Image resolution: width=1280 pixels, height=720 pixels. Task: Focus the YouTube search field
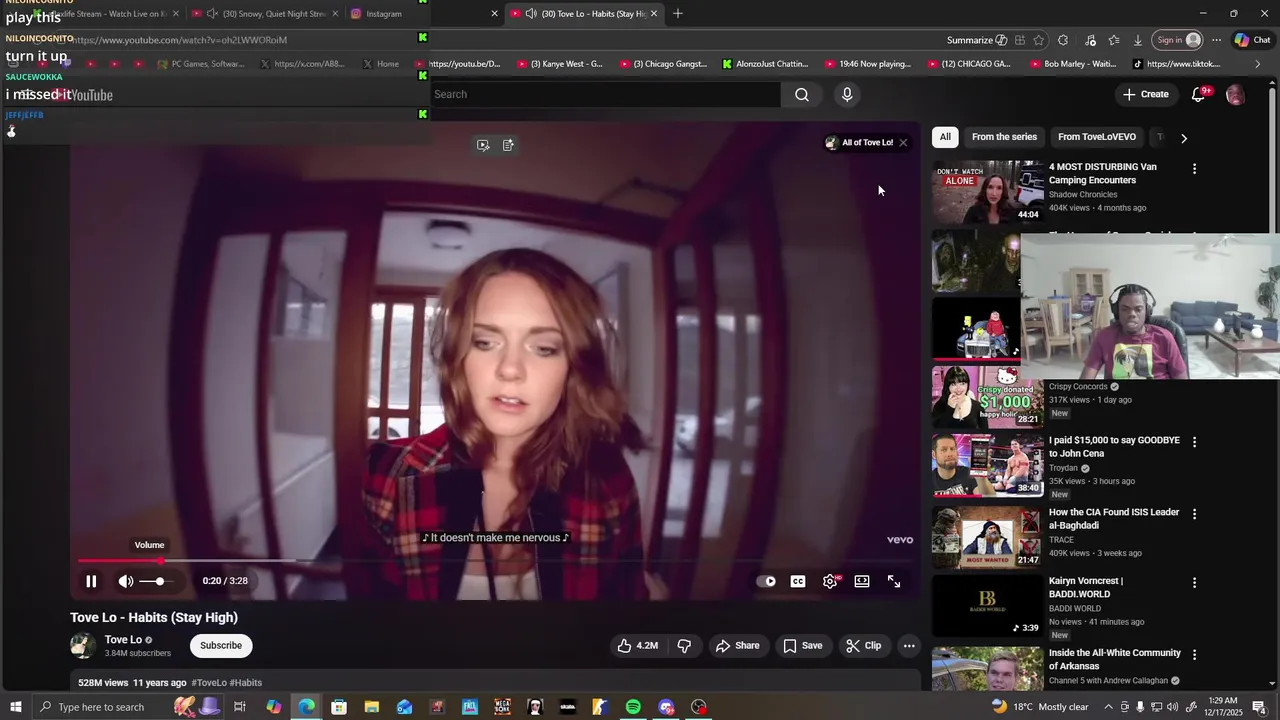coord(605,94)
